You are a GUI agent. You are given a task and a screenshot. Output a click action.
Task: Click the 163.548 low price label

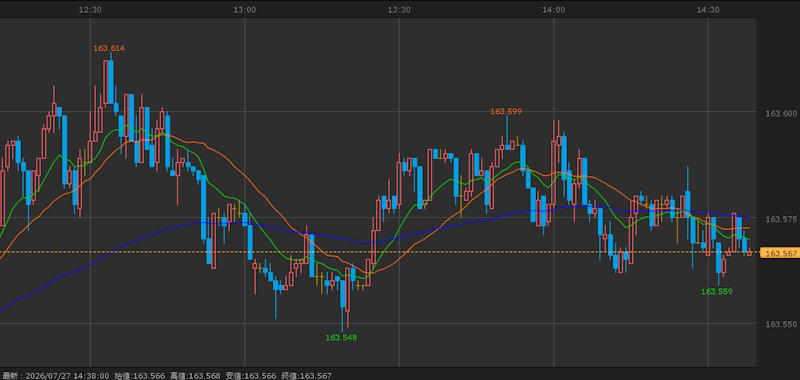point(341,337)
